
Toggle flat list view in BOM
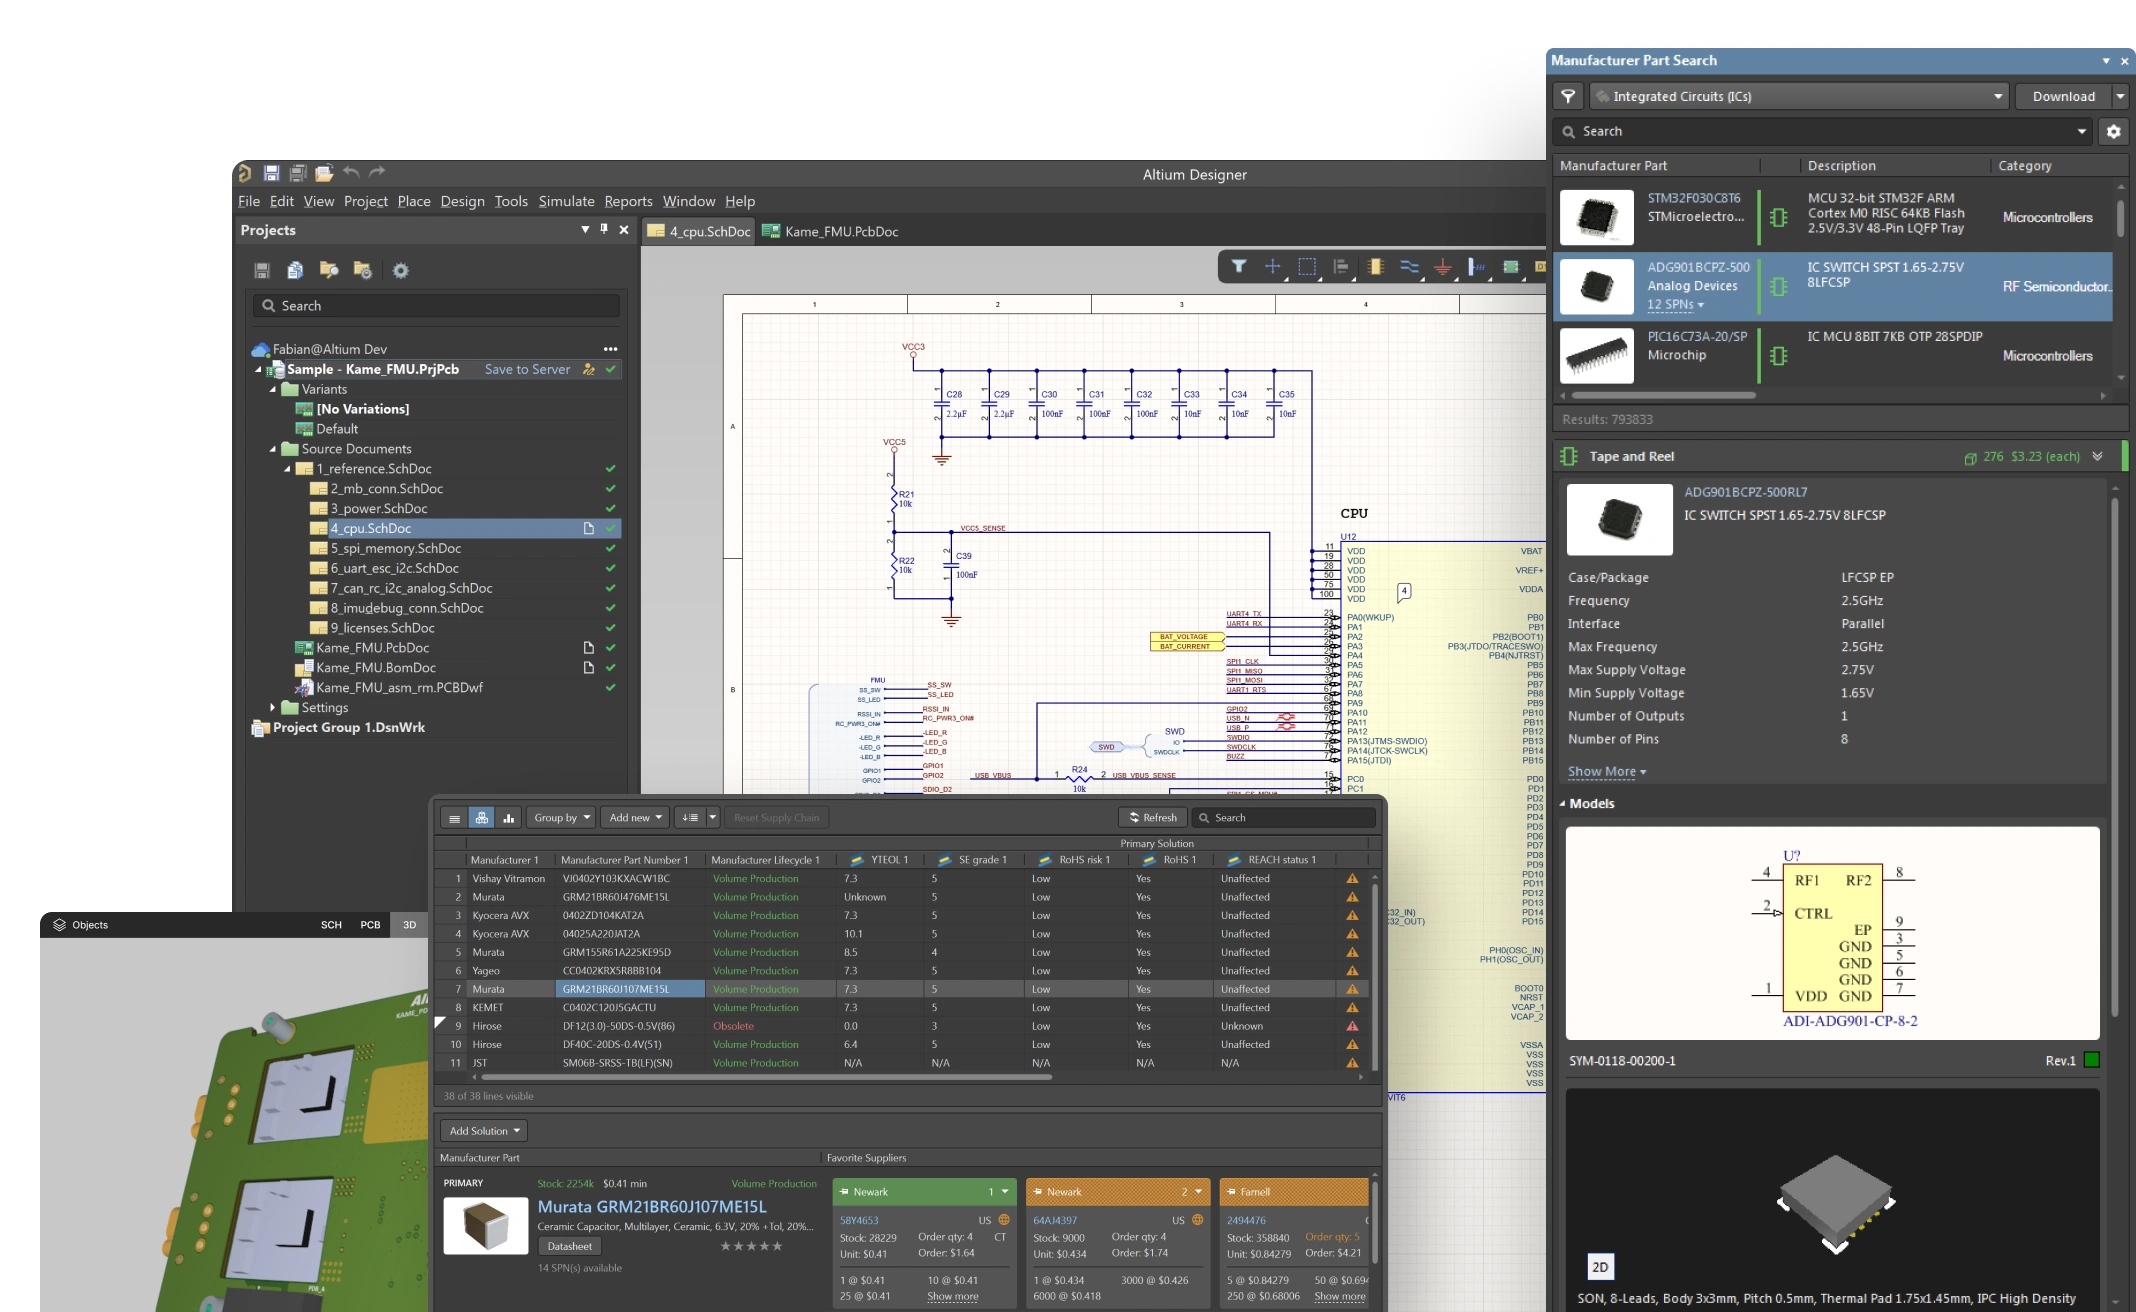tap(454, 818)
